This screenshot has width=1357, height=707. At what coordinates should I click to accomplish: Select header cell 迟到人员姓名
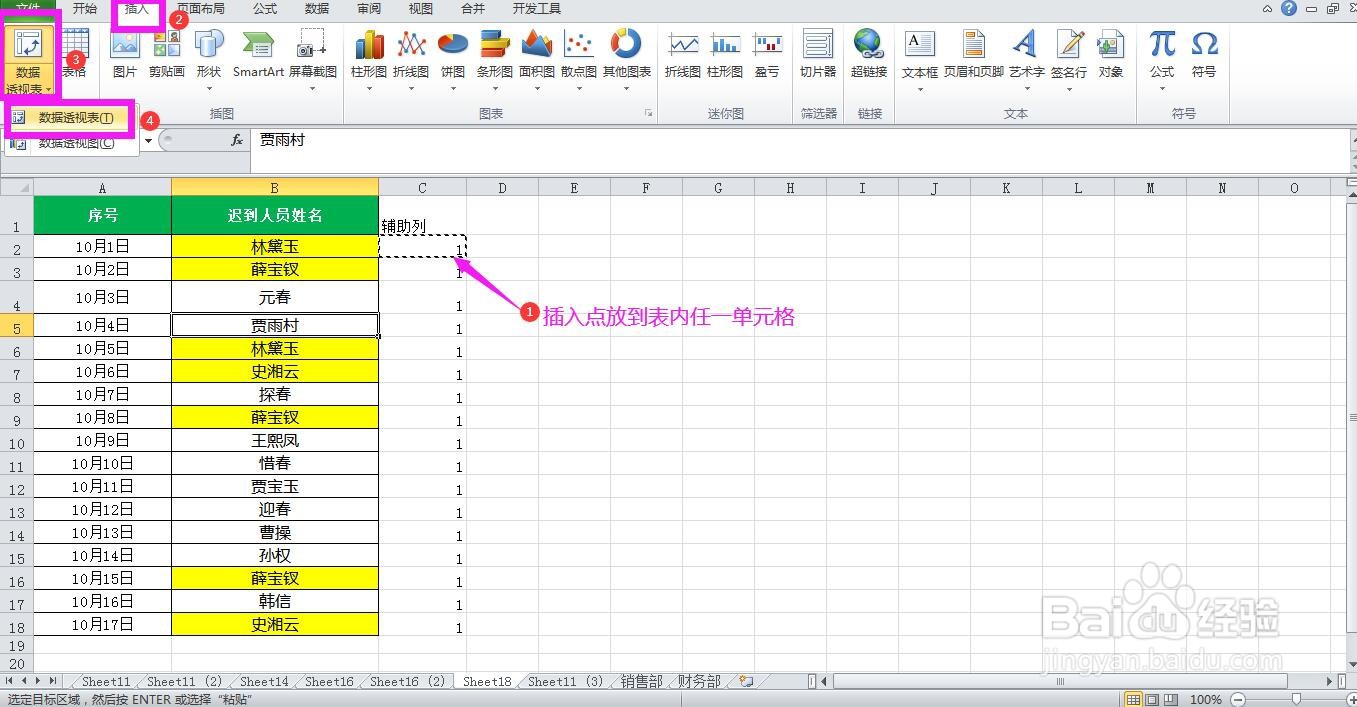tap(275, 215)
